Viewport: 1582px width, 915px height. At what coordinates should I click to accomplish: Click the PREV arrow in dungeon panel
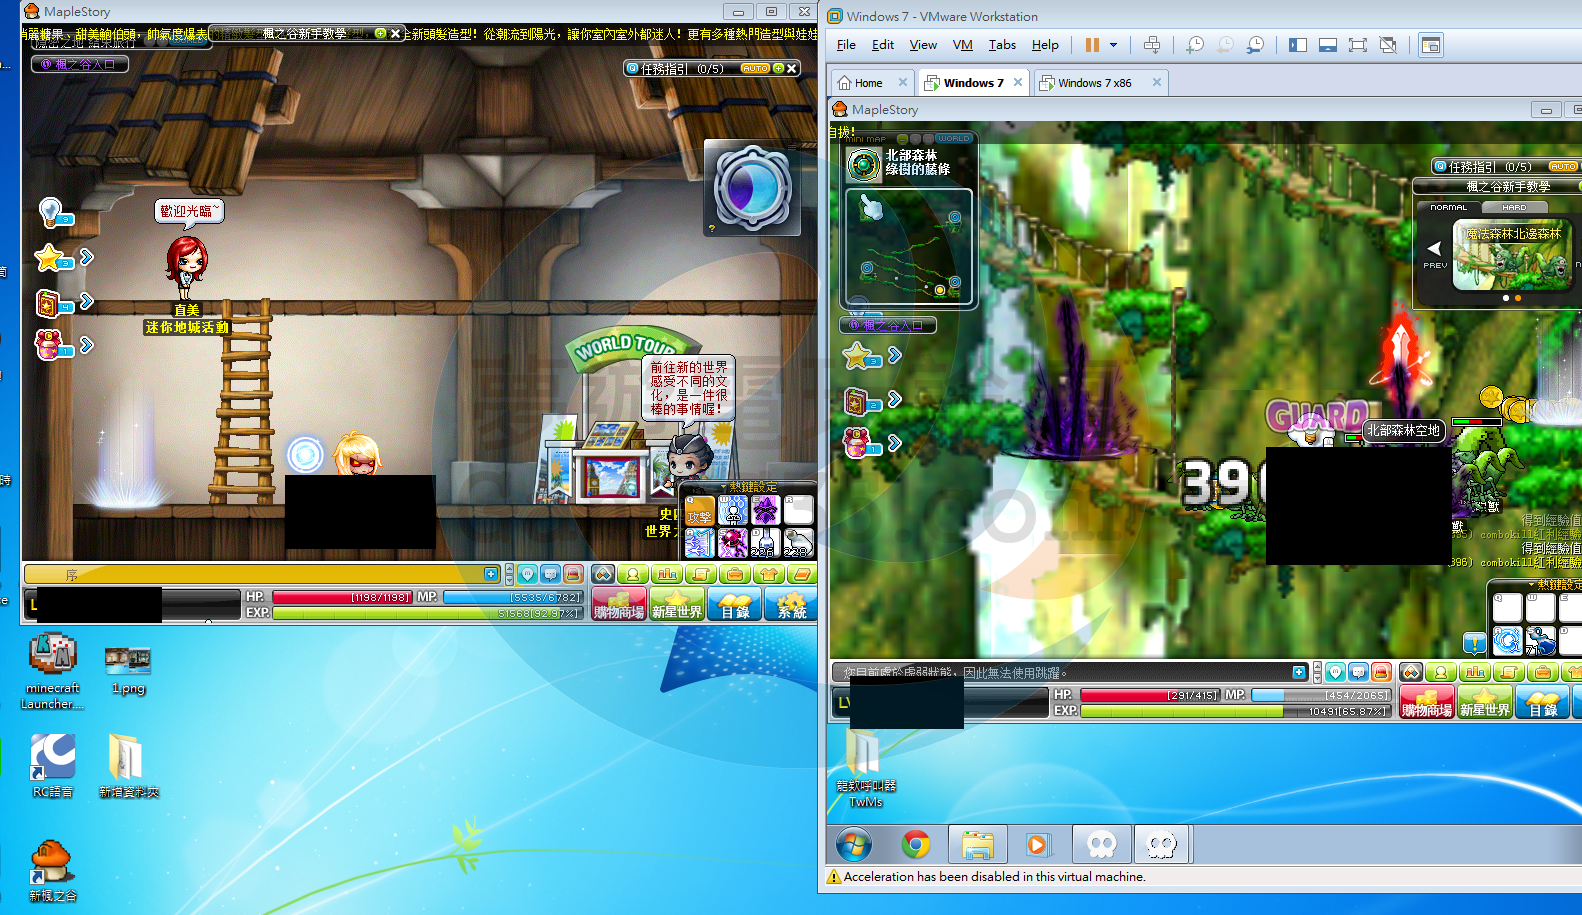1434,250
